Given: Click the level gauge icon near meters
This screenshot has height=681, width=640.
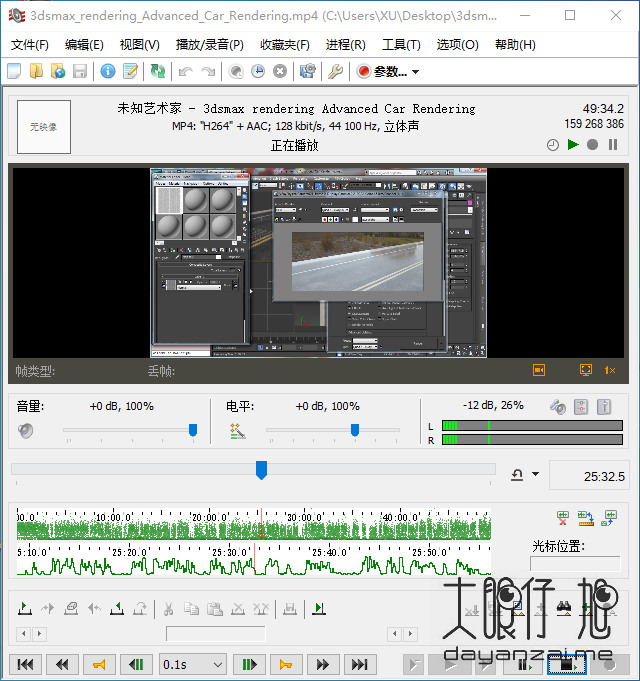Looking at the screenshot, I should [x=604, y=407].
